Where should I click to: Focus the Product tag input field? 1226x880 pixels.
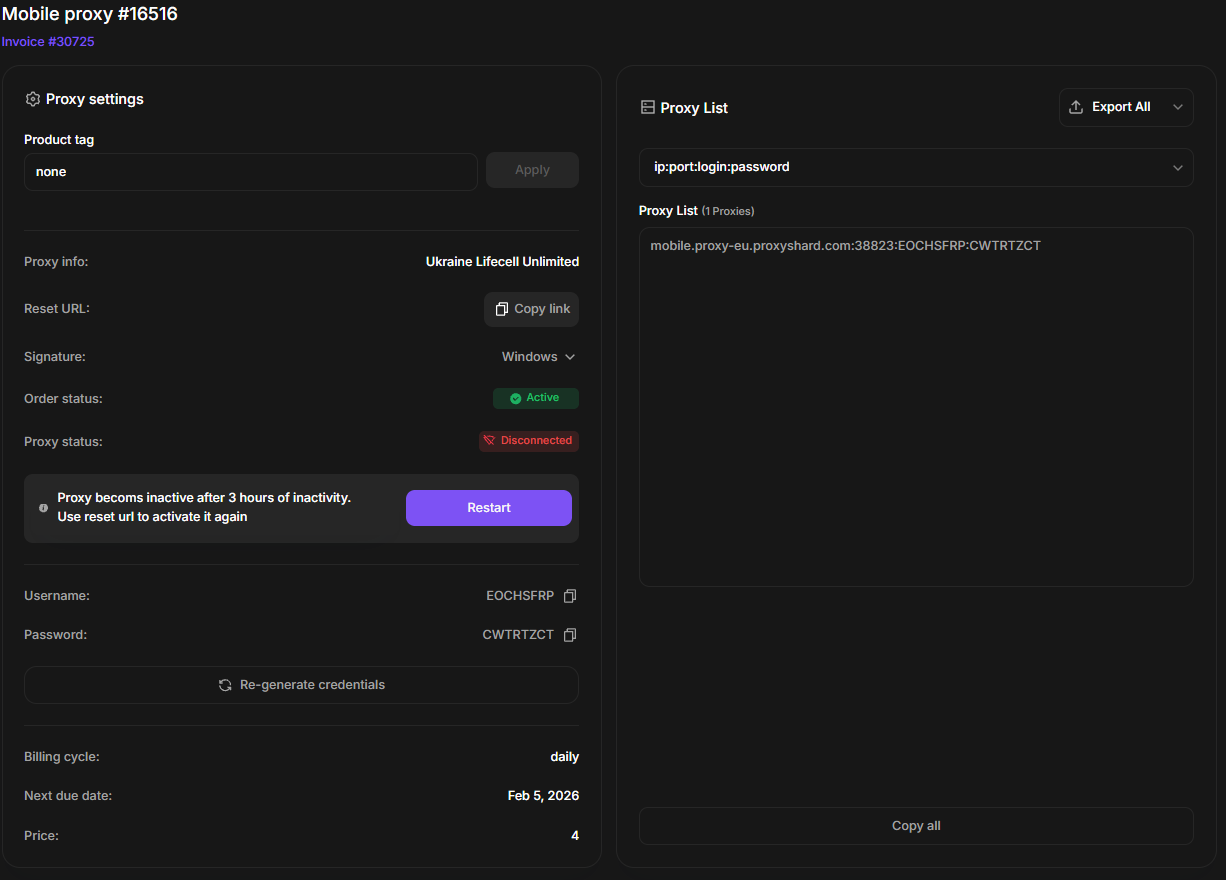click(250, 172)
